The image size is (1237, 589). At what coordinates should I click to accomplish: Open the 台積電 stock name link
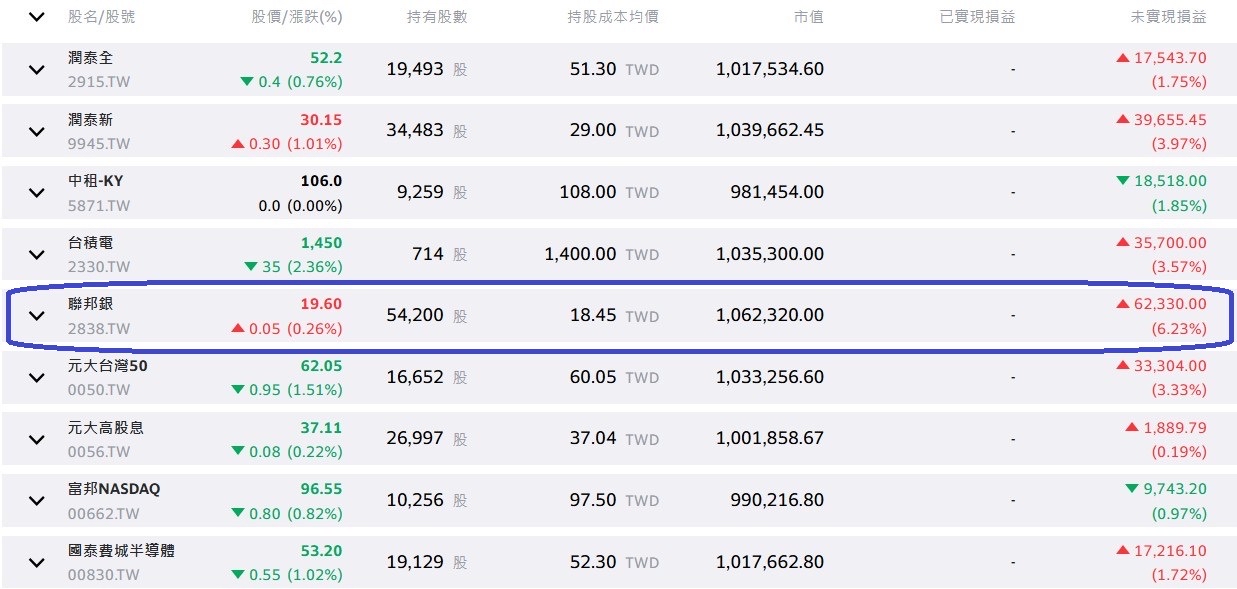coord(89,242)
